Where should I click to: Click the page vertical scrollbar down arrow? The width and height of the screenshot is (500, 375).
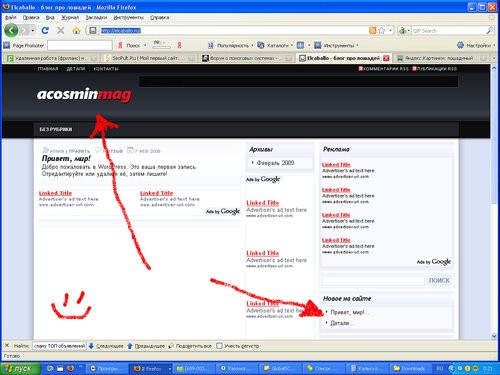(494, 336)
